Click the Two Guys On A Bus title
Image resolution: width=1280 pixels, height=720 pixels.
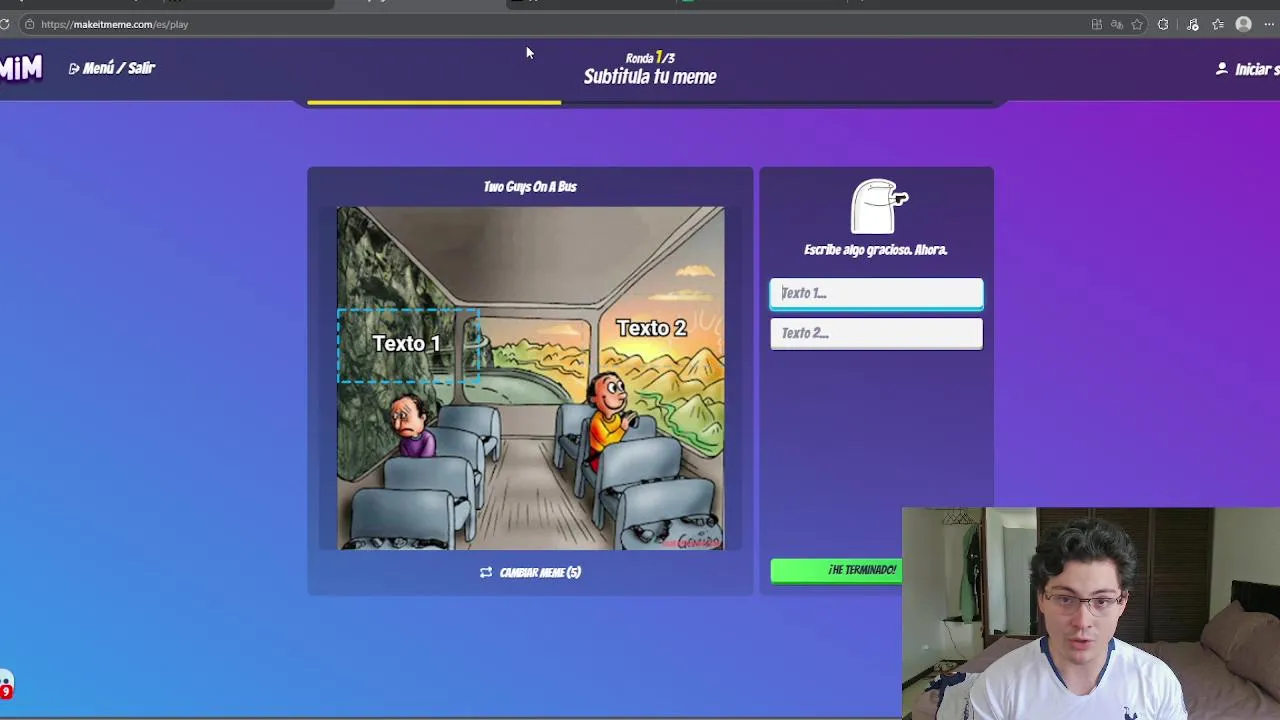530,187
